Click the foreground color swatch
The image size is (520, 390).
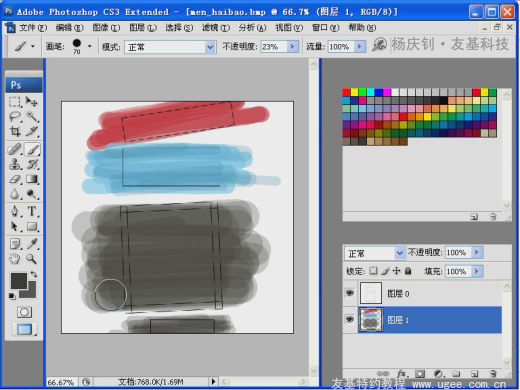19,281
